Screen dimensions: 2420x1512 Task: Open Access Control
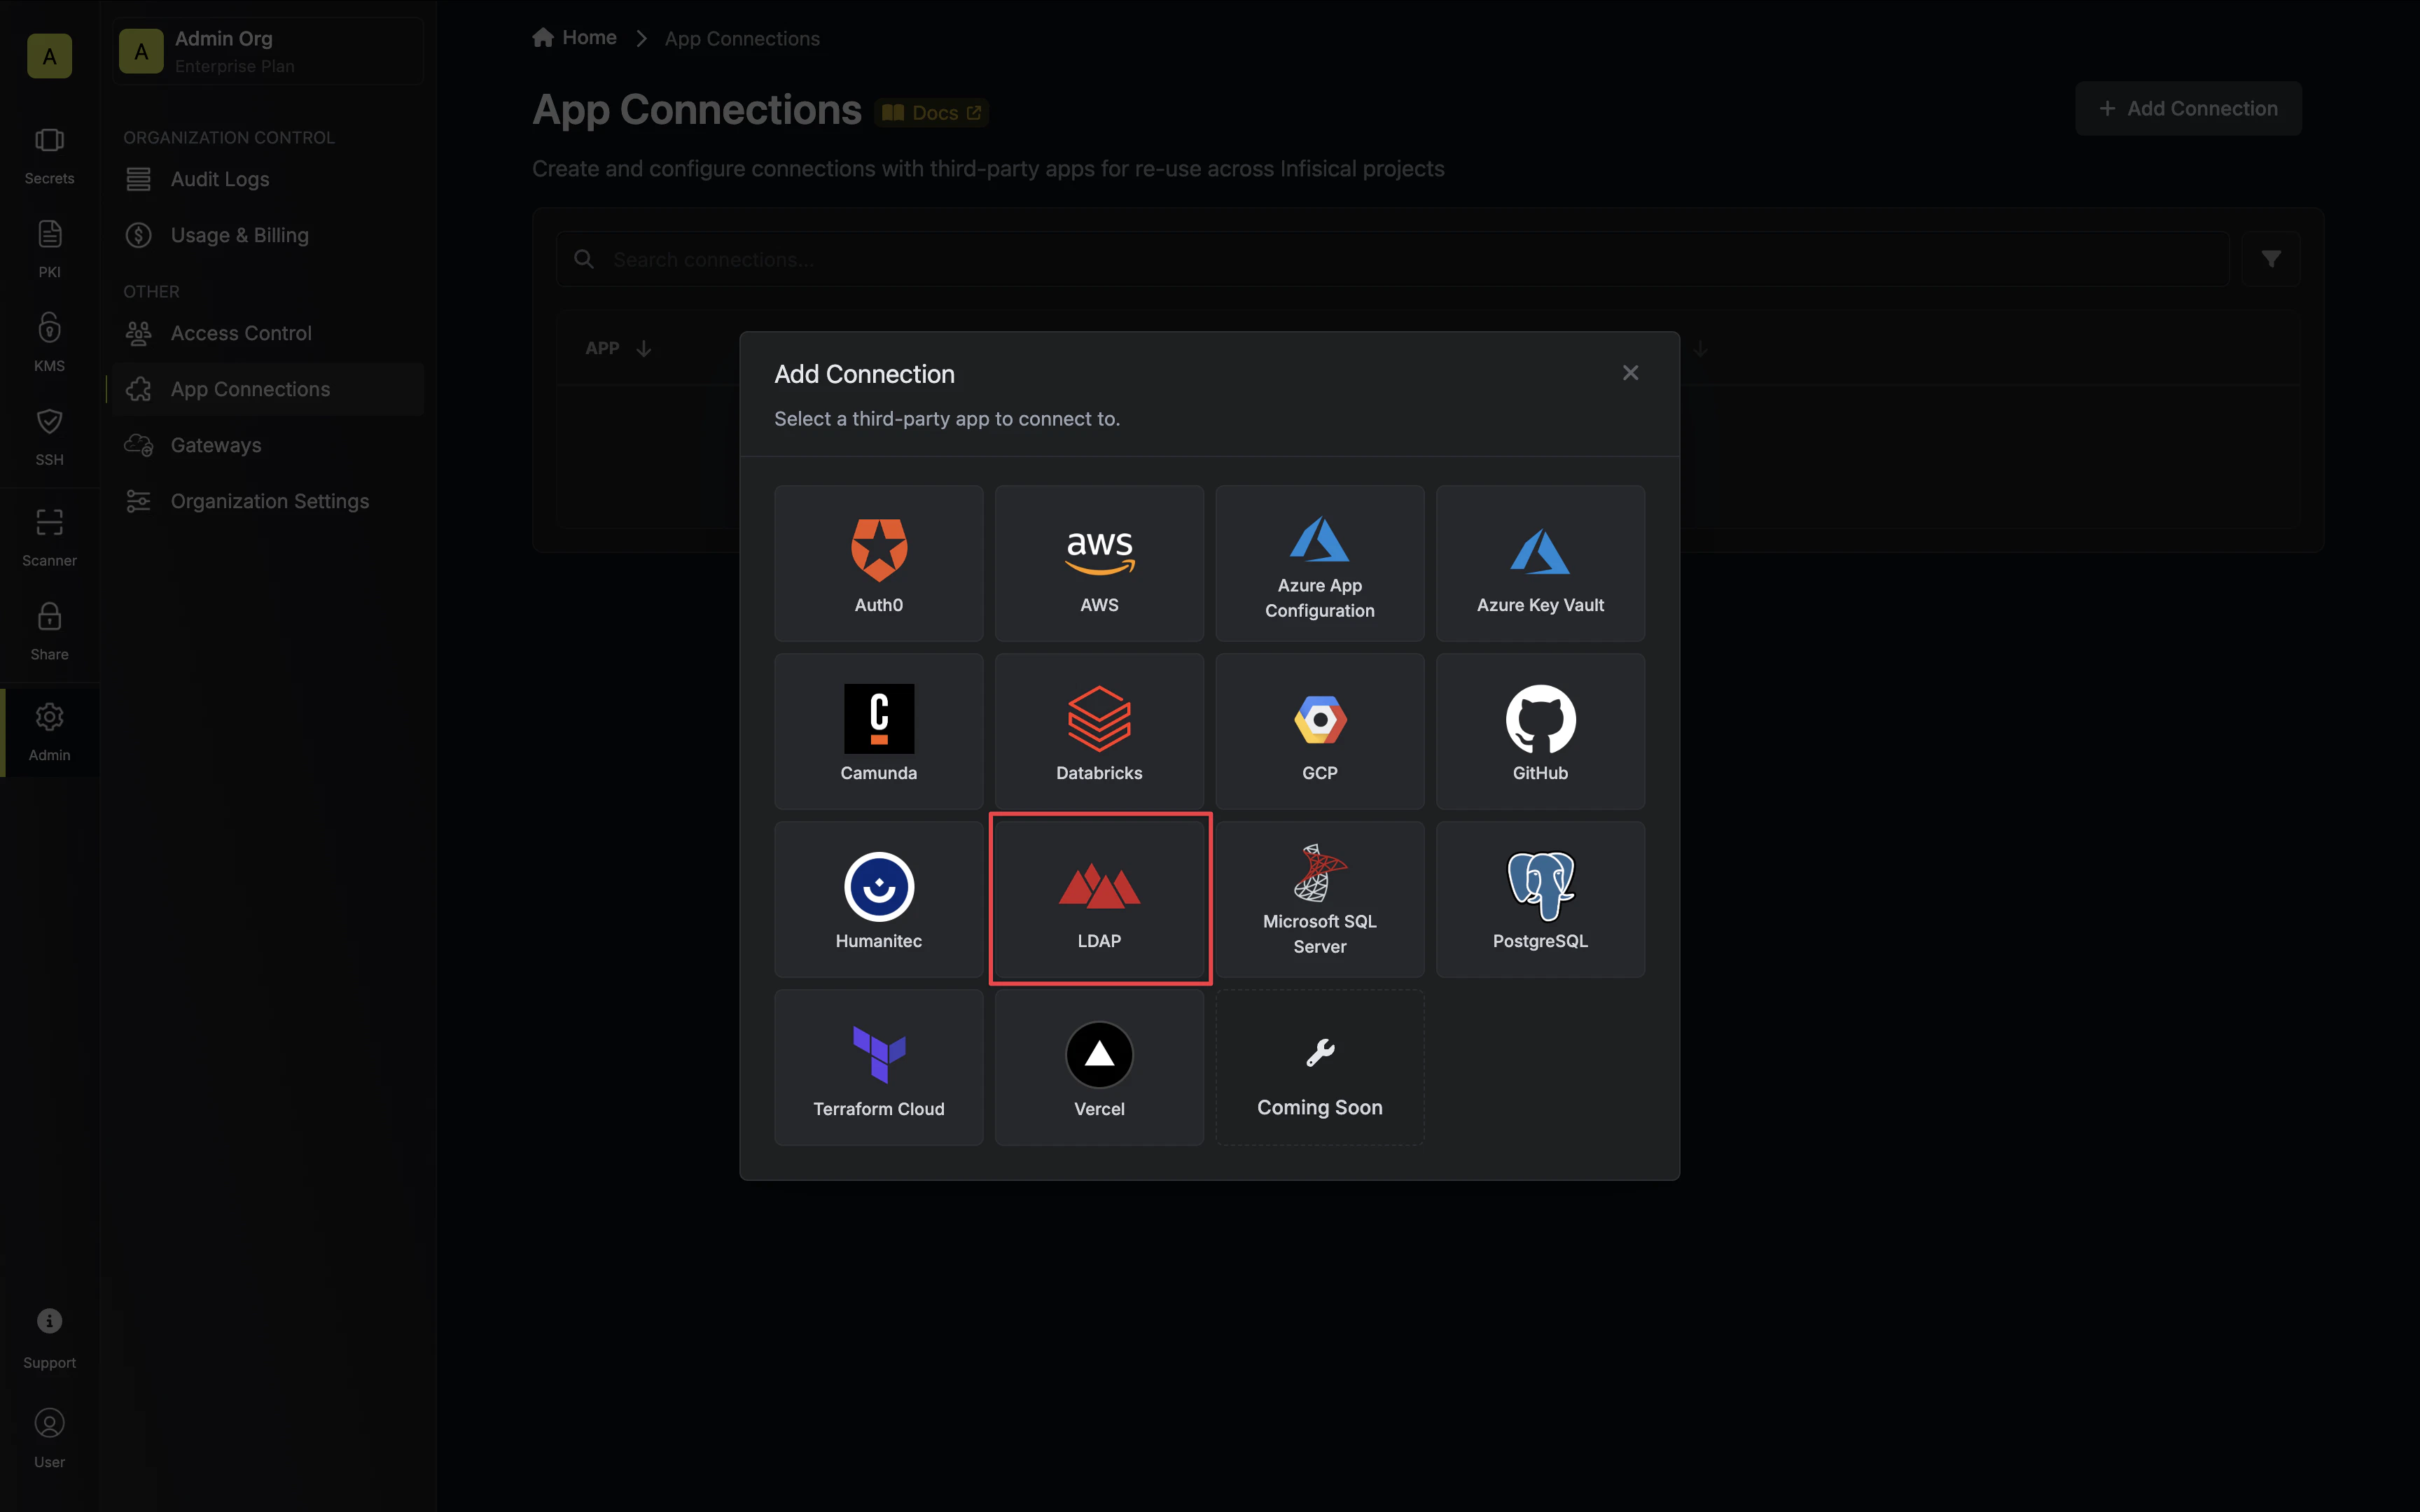tap(268, 333)
